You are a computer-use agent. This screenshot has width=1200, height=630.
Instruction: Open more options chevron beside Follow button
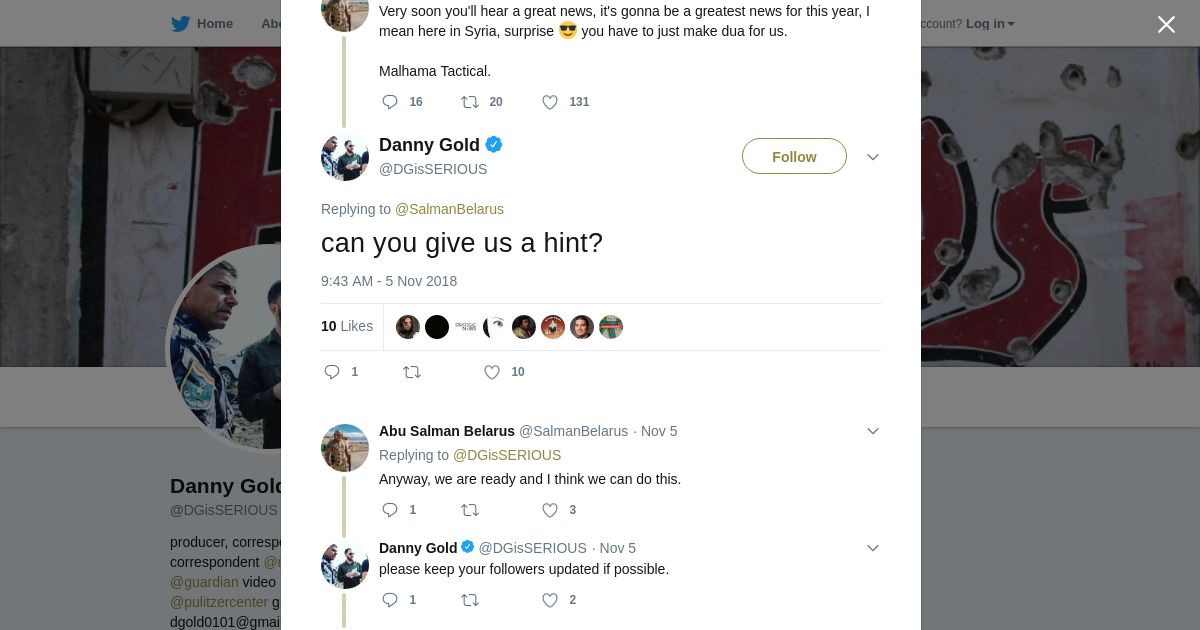pos(872,157)
